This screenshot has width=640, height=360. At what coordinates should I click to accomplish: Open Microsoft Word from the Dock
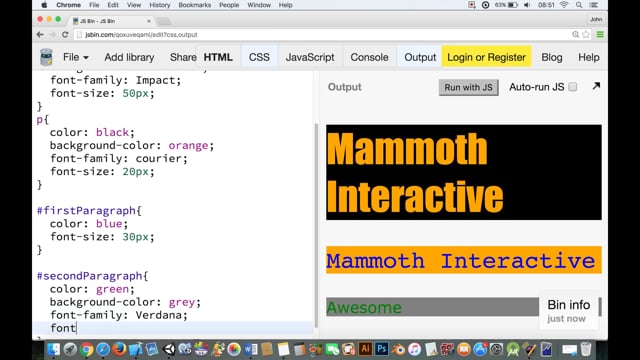(250, 349)
